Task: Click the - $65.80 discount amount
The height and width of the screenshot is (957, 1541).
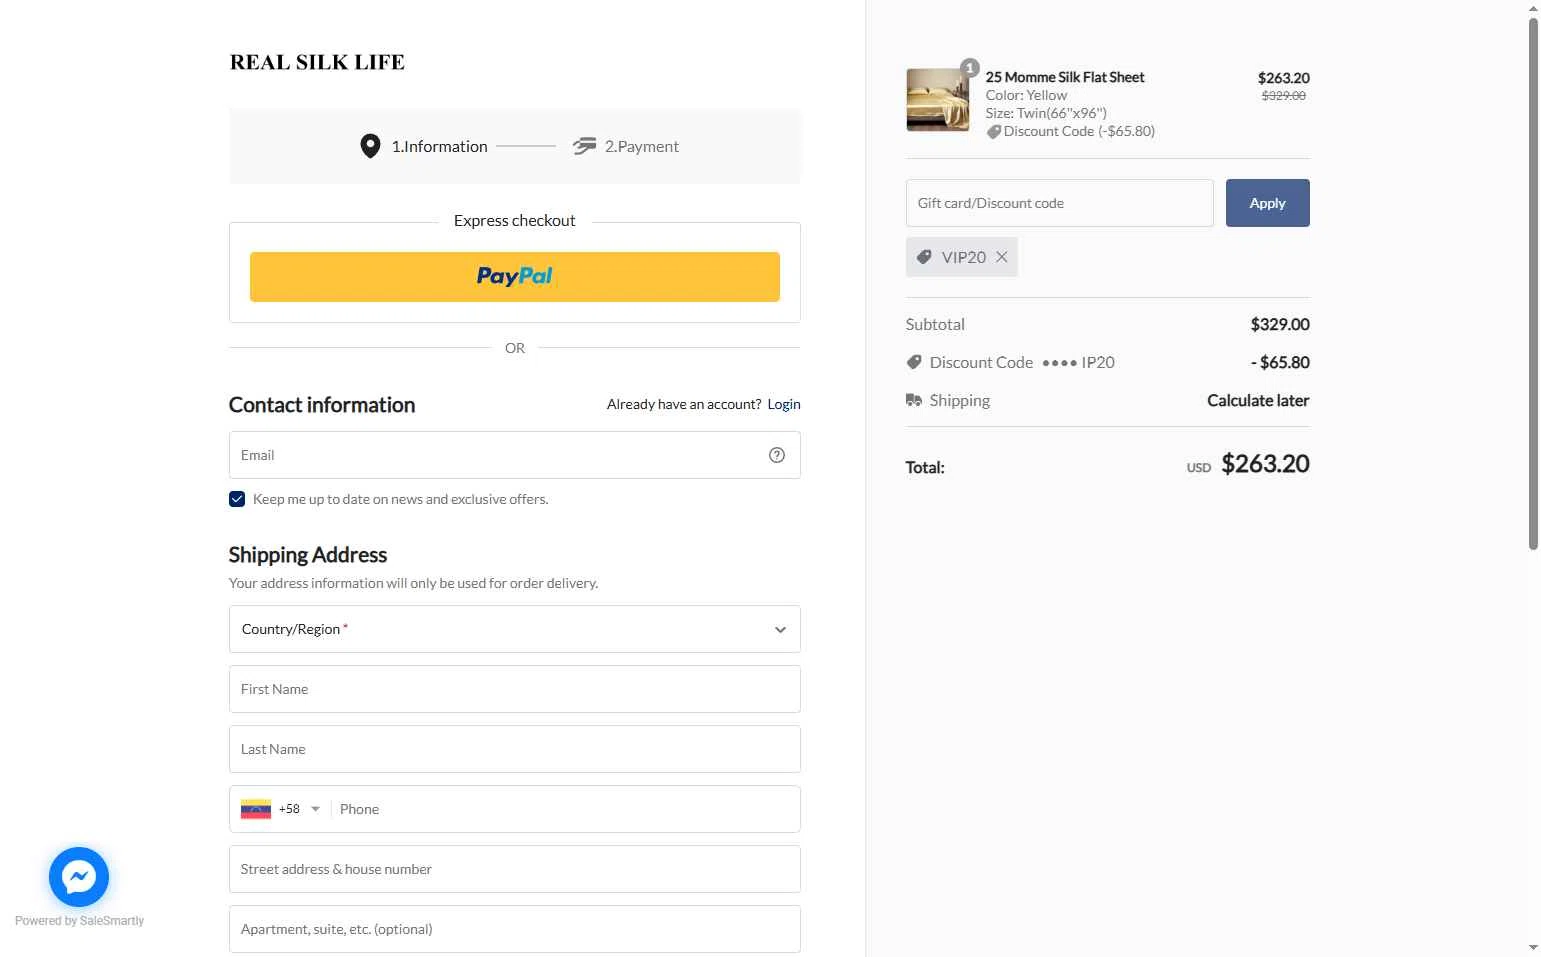Action: pyautogui.click(x=1280, y=362)
